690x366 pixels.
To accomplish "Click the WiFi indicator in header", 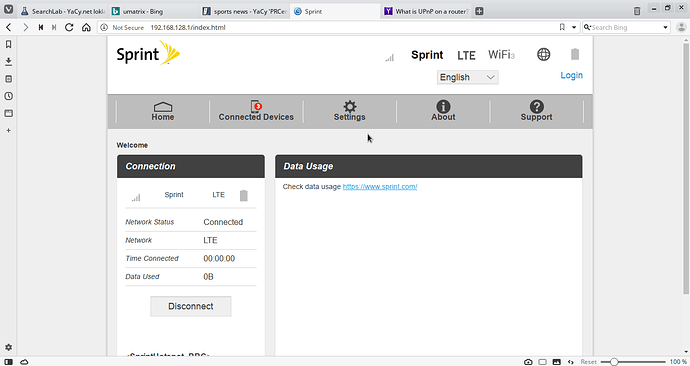I will [501, 55].
